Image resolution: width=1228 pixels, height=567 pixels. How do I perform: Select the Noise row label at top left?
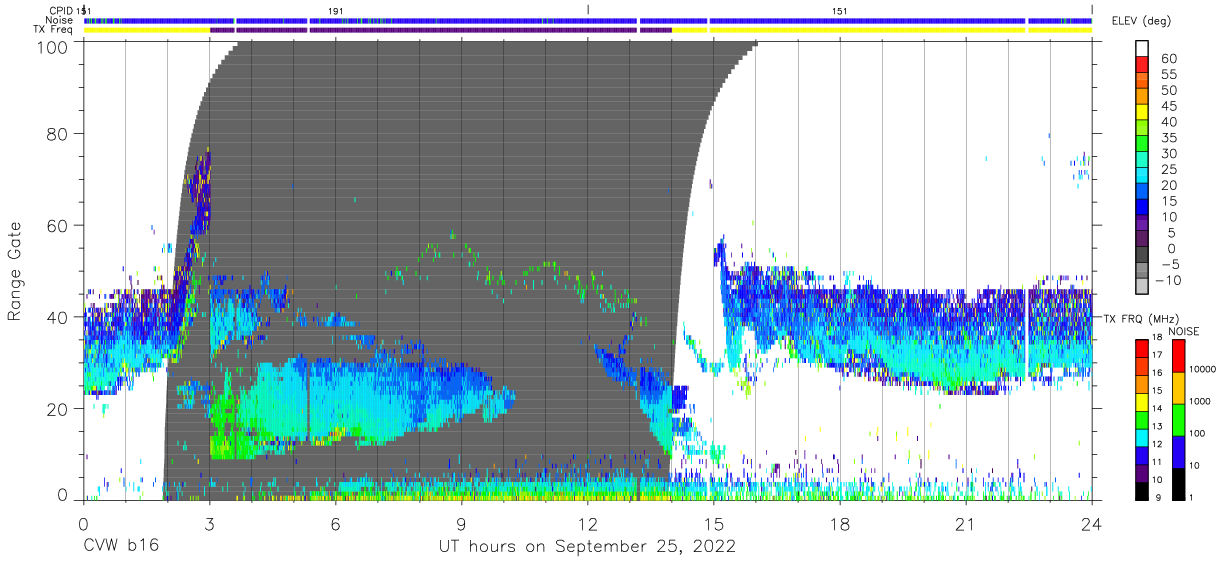59,20
